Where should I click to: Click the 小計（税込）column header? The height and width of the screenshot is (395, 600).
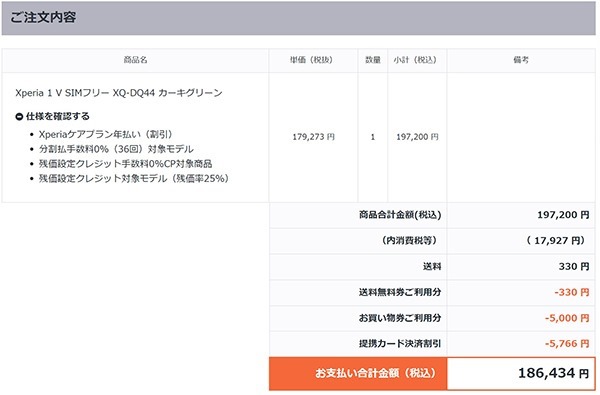417,60
